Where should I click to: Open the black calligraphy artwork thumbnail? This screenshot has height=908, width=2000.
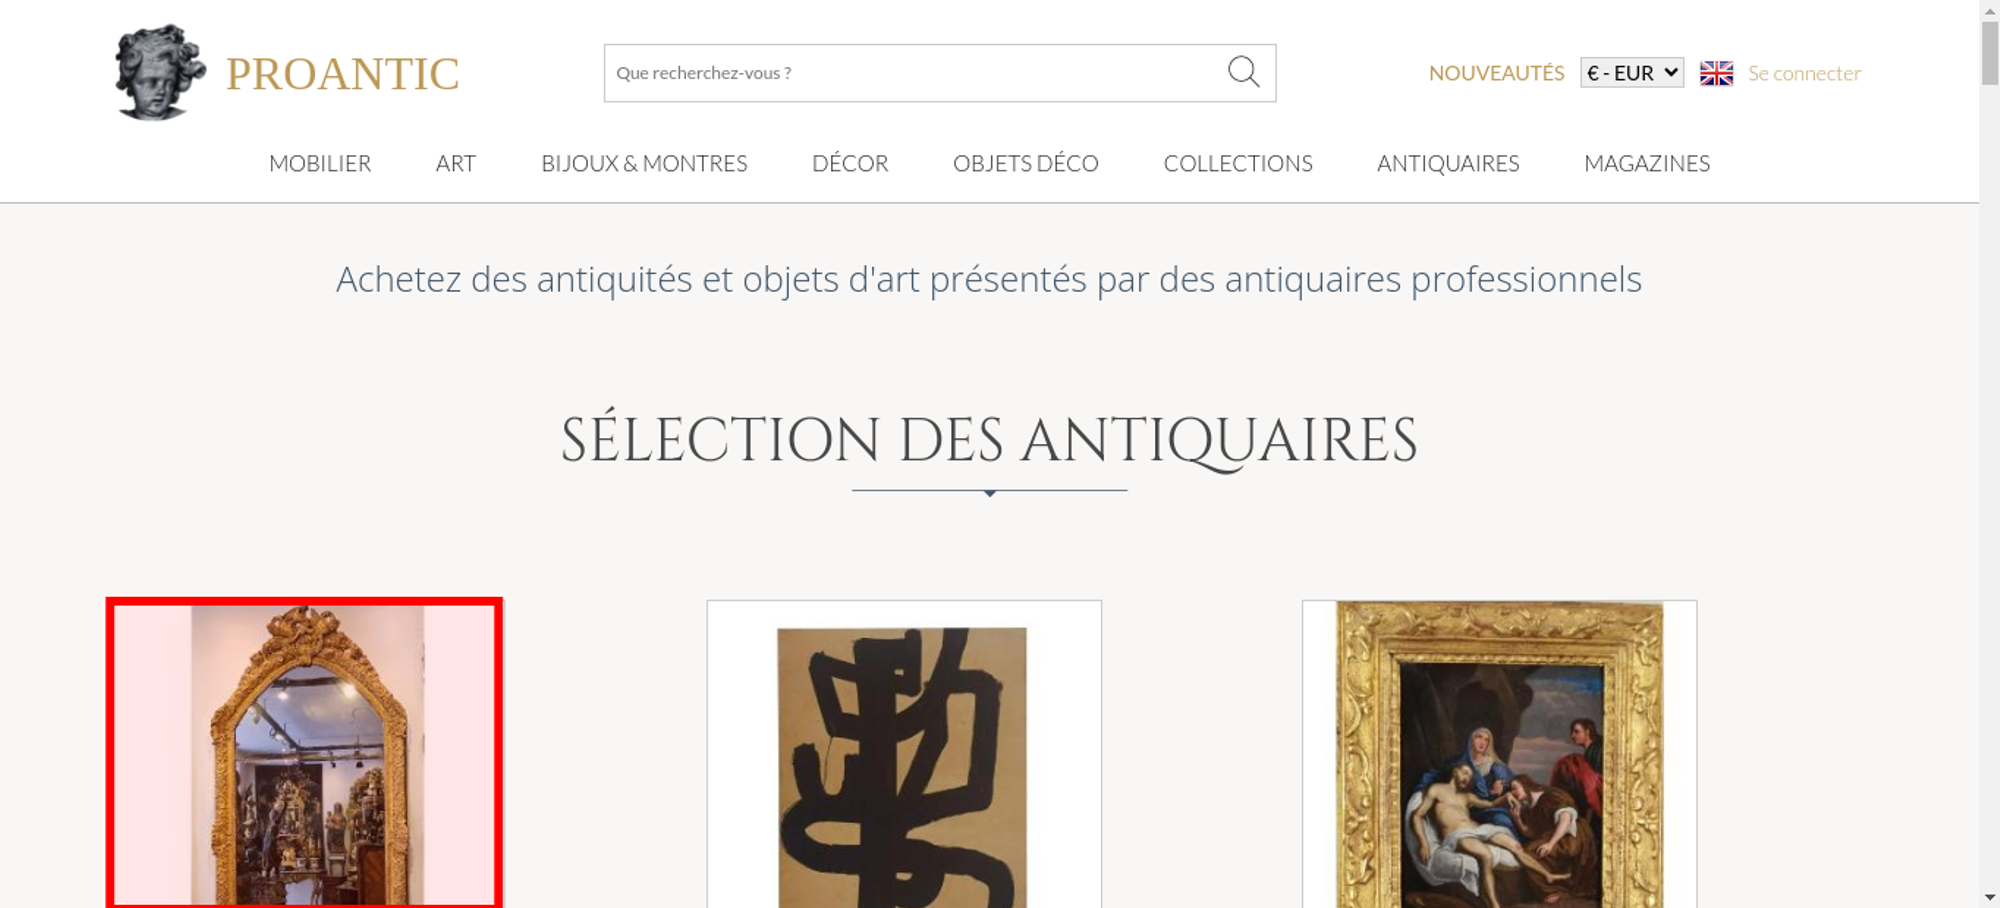[x=904, y=754]
